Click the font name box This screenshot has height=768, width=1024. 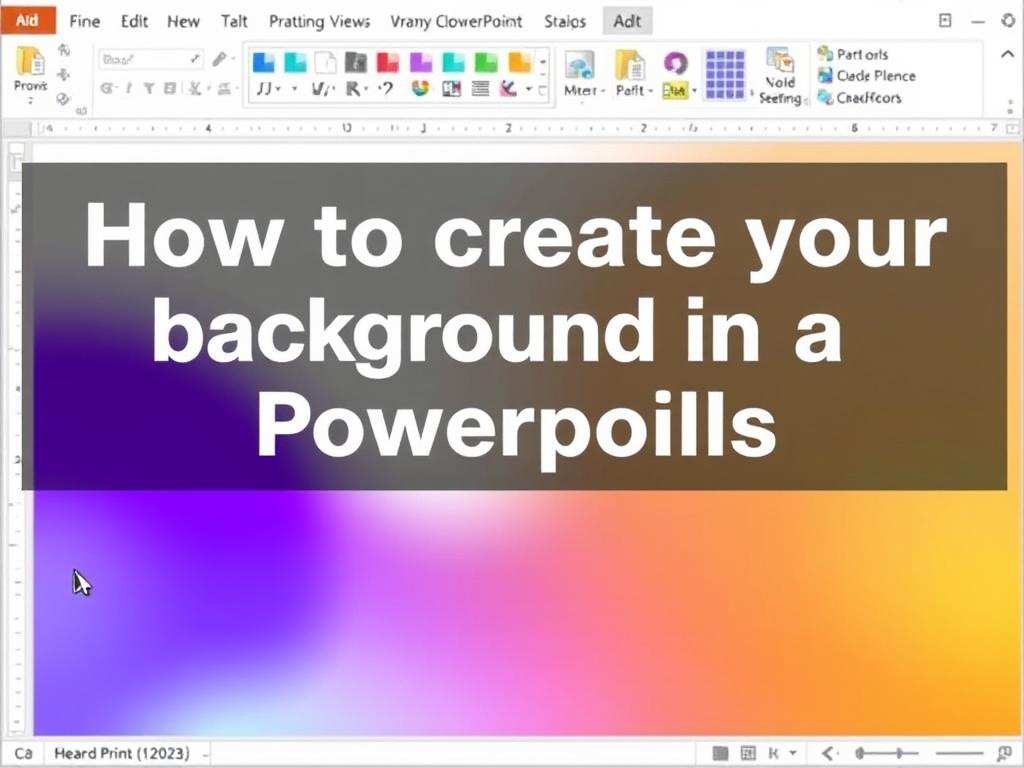150,59
